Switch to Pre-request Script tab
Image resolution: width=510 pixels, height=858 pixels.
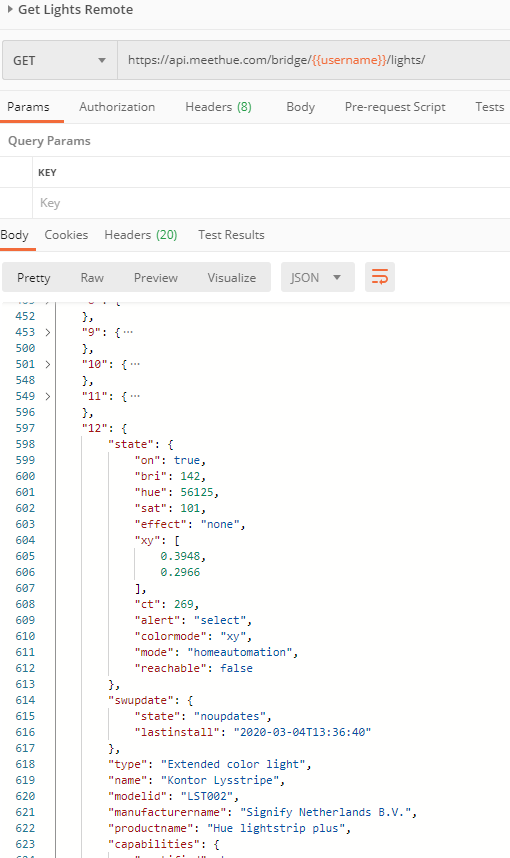(x=395, y=107)
